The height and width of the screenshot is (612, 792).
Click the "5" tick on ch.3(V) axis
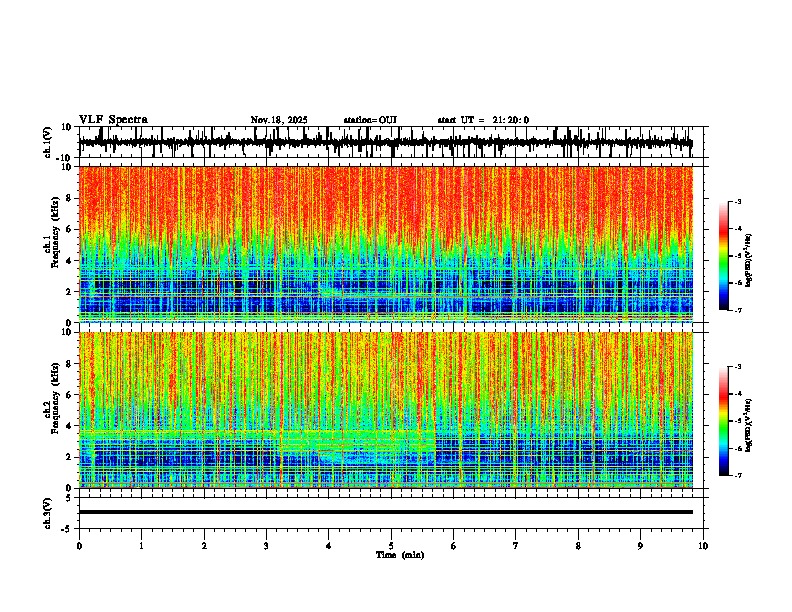(70, 498)
